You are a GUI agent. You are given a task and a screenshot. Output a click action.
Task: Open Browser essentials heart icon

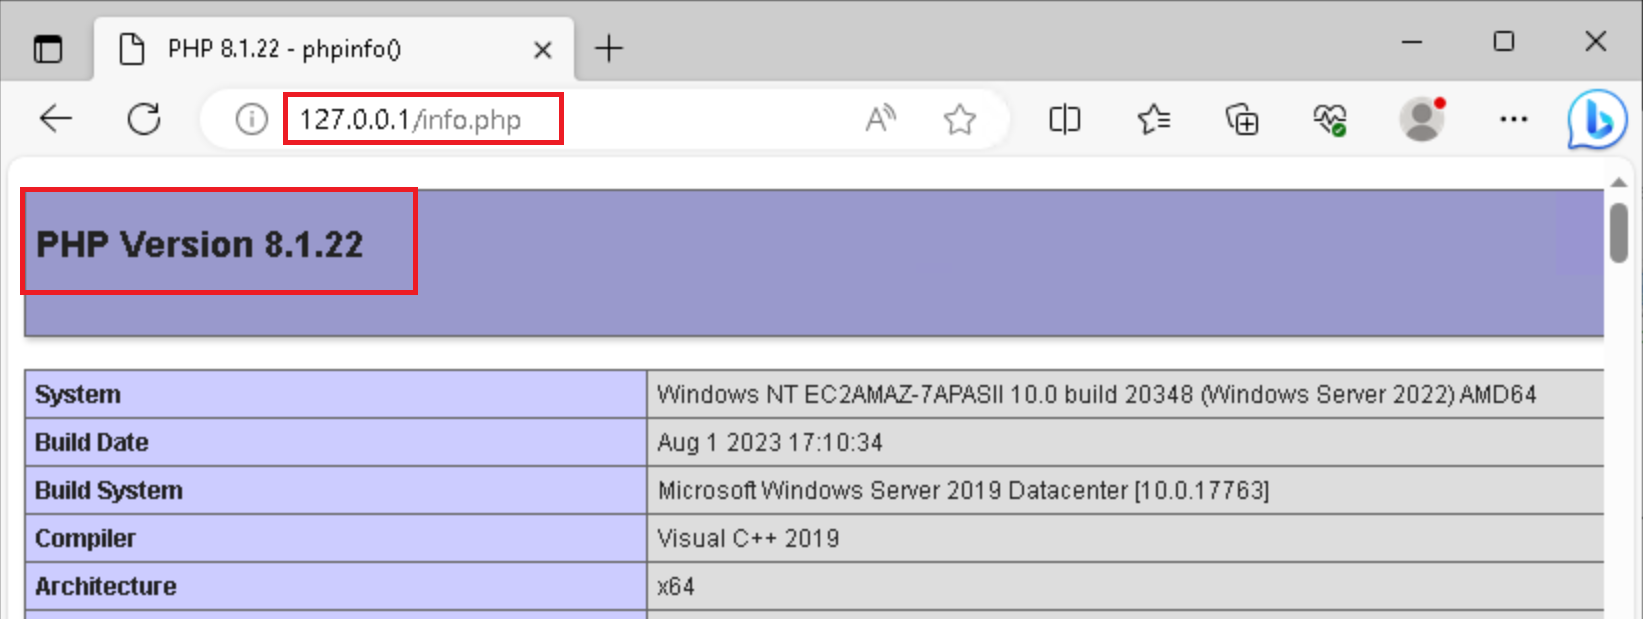pyautogui.click(x=1330, y=120)
